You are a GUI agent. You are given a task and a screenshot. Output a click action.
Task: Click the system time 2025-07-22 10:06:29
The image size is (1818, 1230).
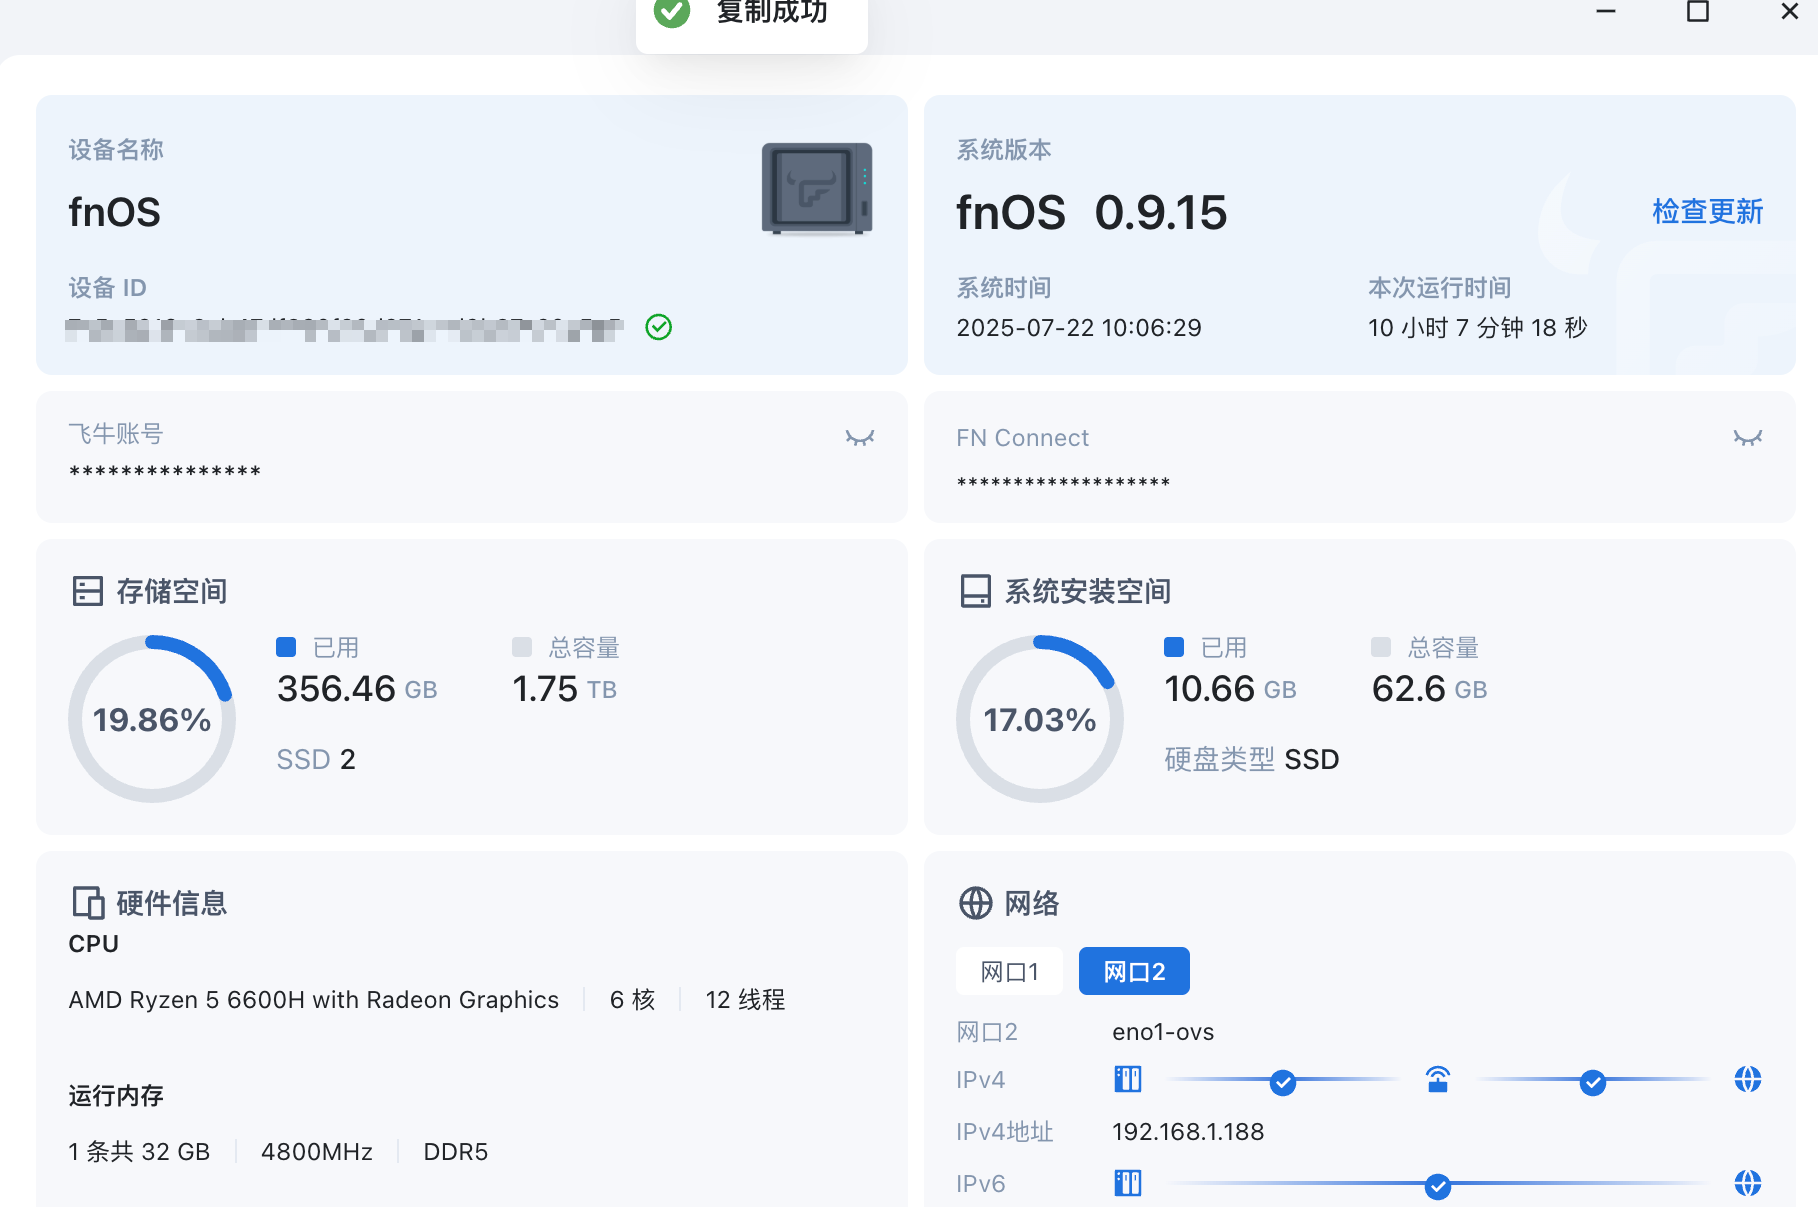pyautogui.click(x=1079, y=328)
